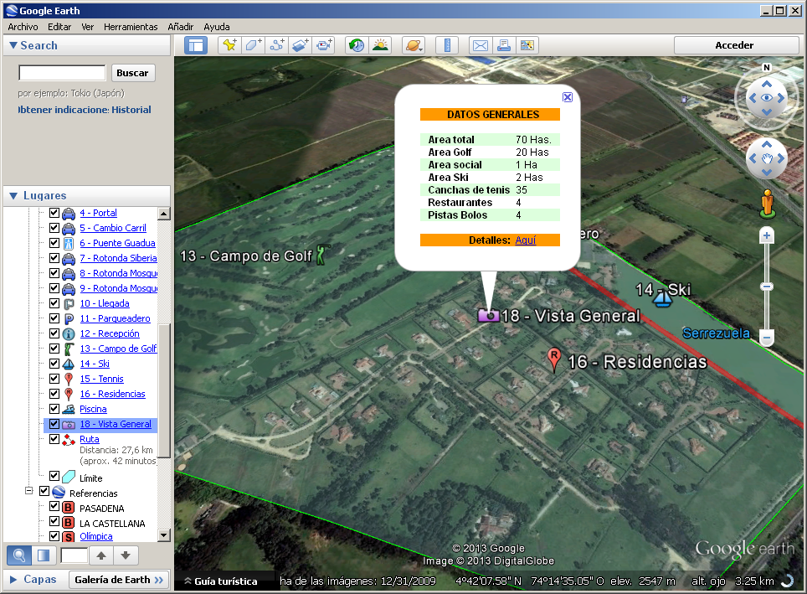The width and height of the screenshot is (807, 594).
Task: Click the golf player map icon
Action: point(322,255)
